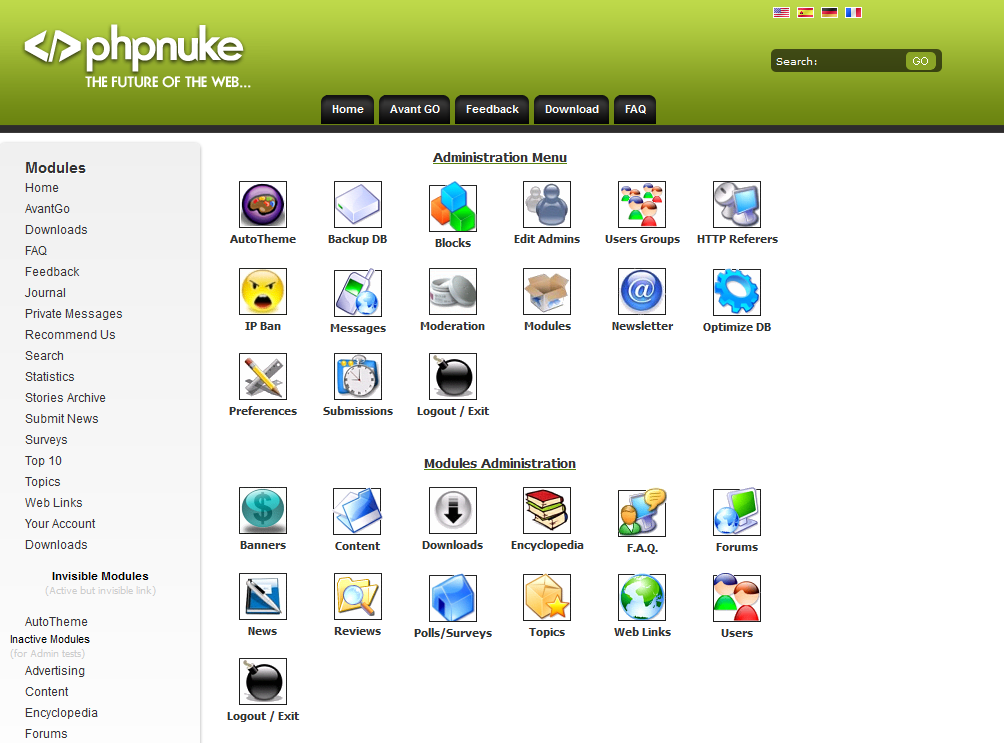Click the Banners dollar sign icon

[263, 510]
